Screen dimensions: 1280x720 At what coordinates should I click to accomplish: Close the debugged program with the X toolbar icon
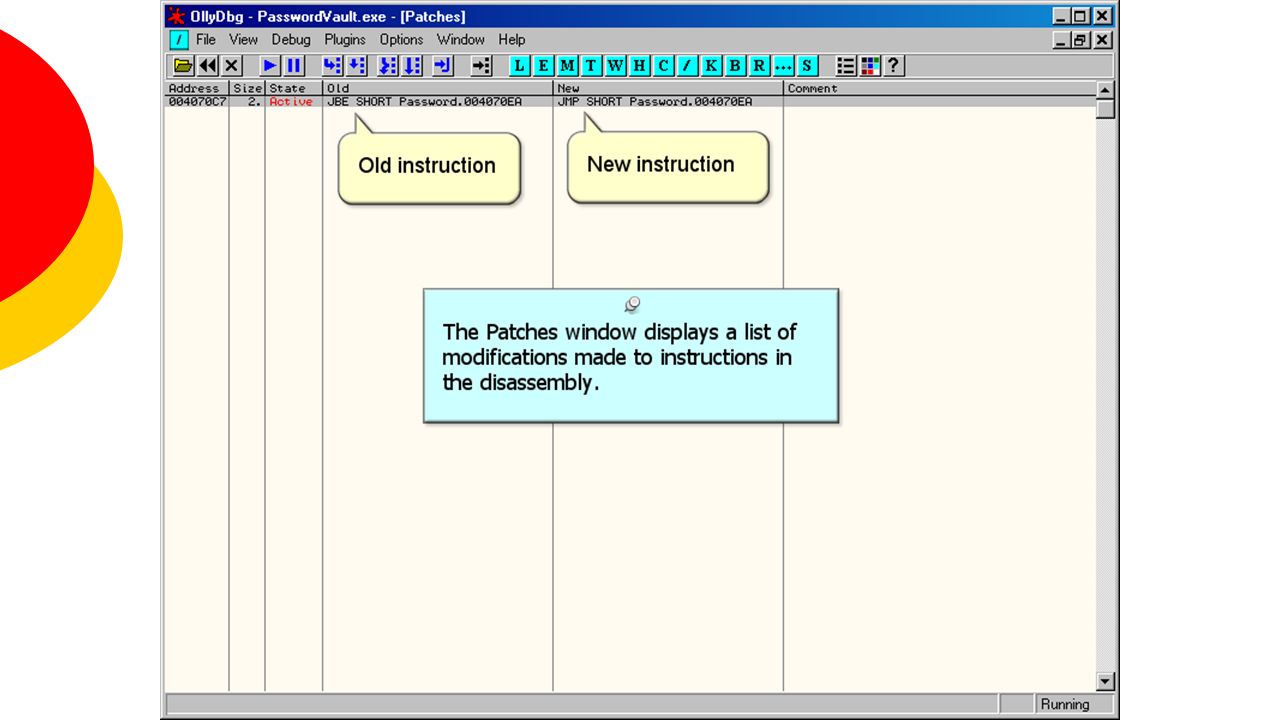[x=231, y=66]
